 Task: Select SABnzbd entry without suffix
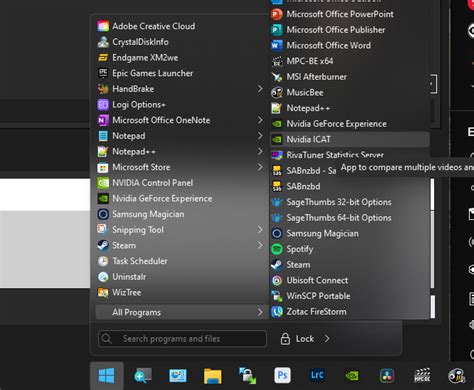[349, 186]
